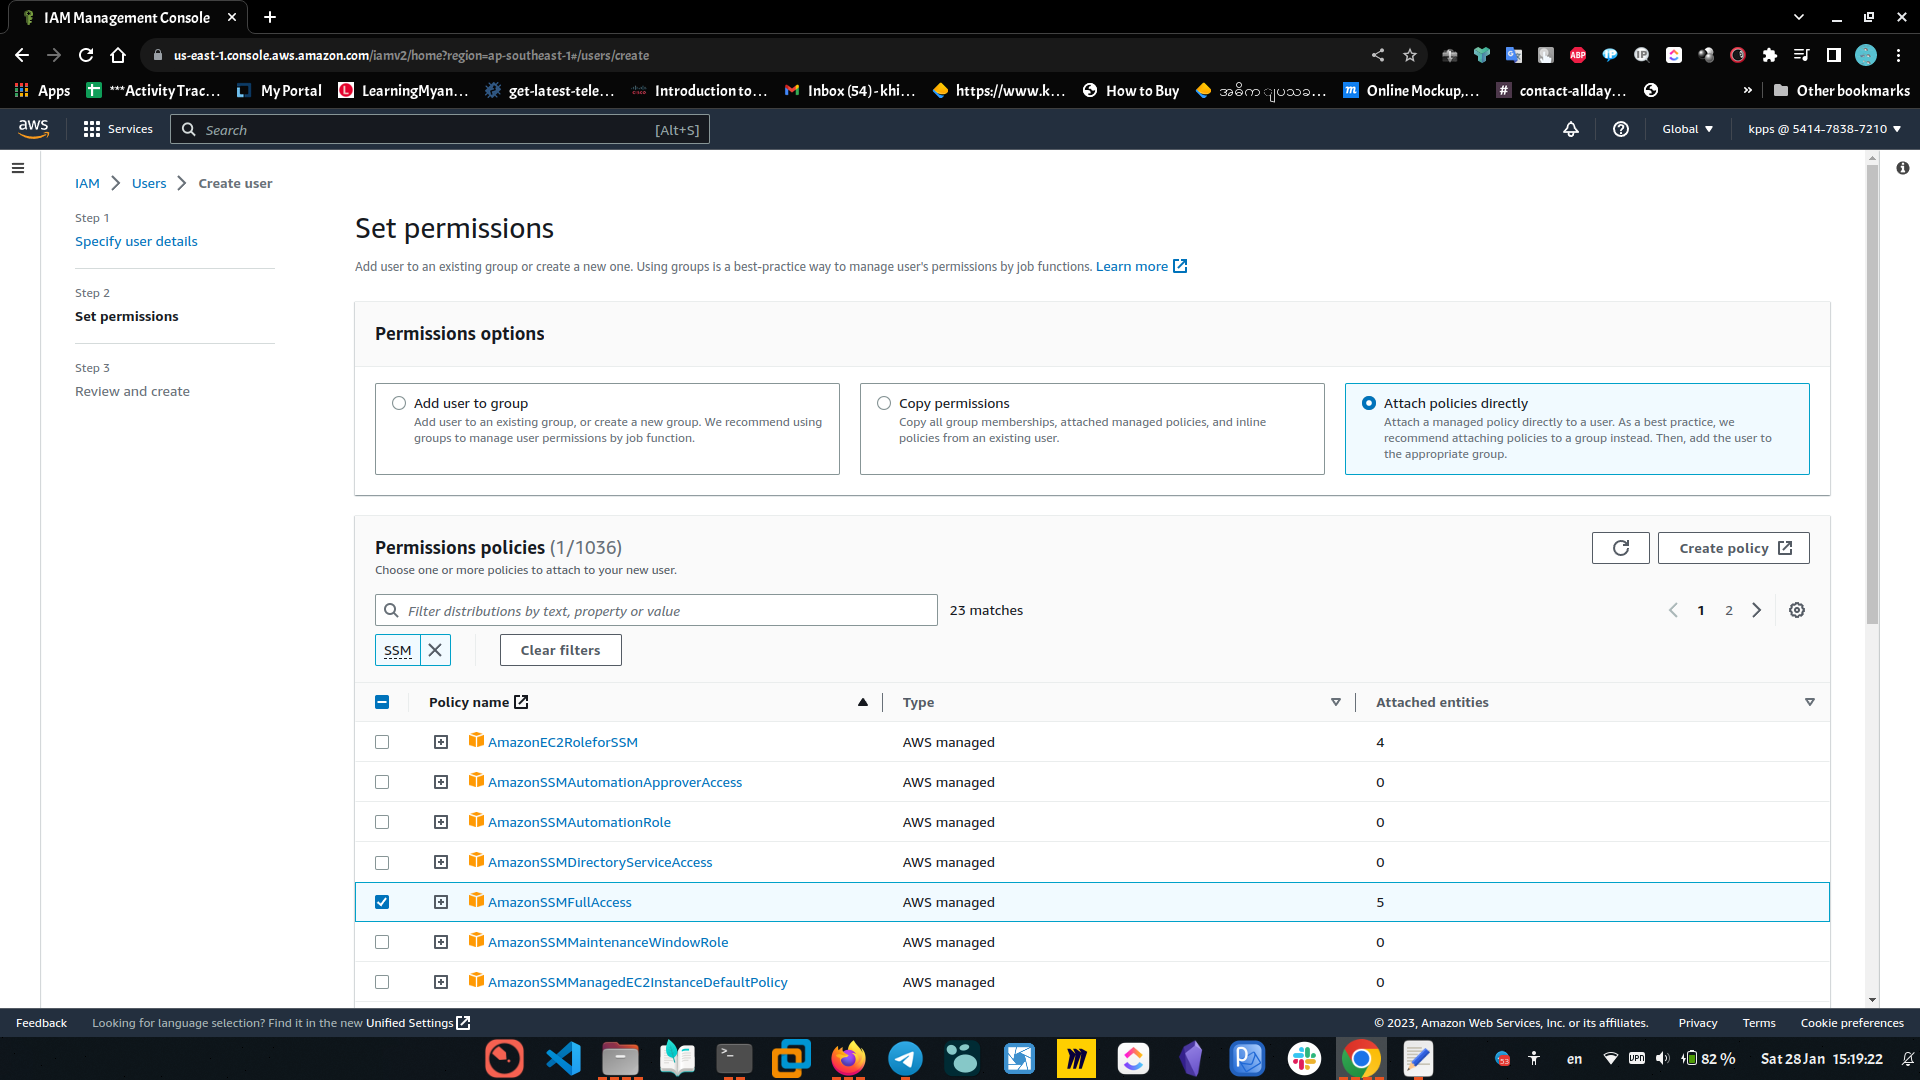Toggle the select-all policies checkbox

[382, 702]
